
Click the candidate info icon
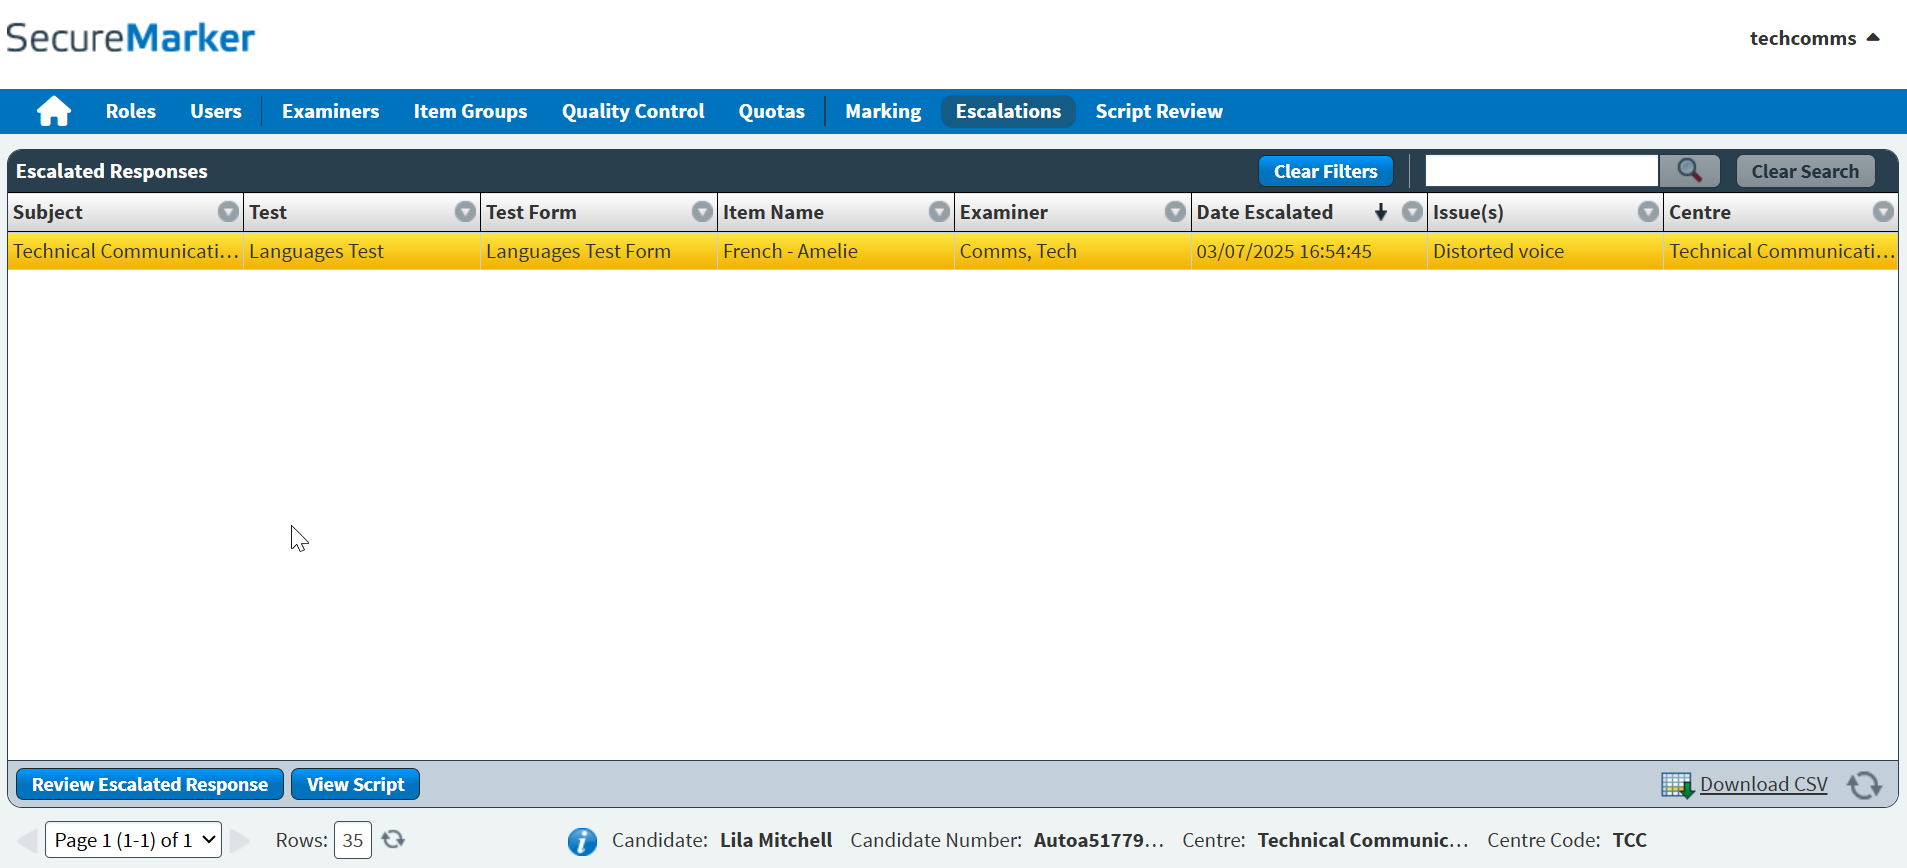coord(582,841)
